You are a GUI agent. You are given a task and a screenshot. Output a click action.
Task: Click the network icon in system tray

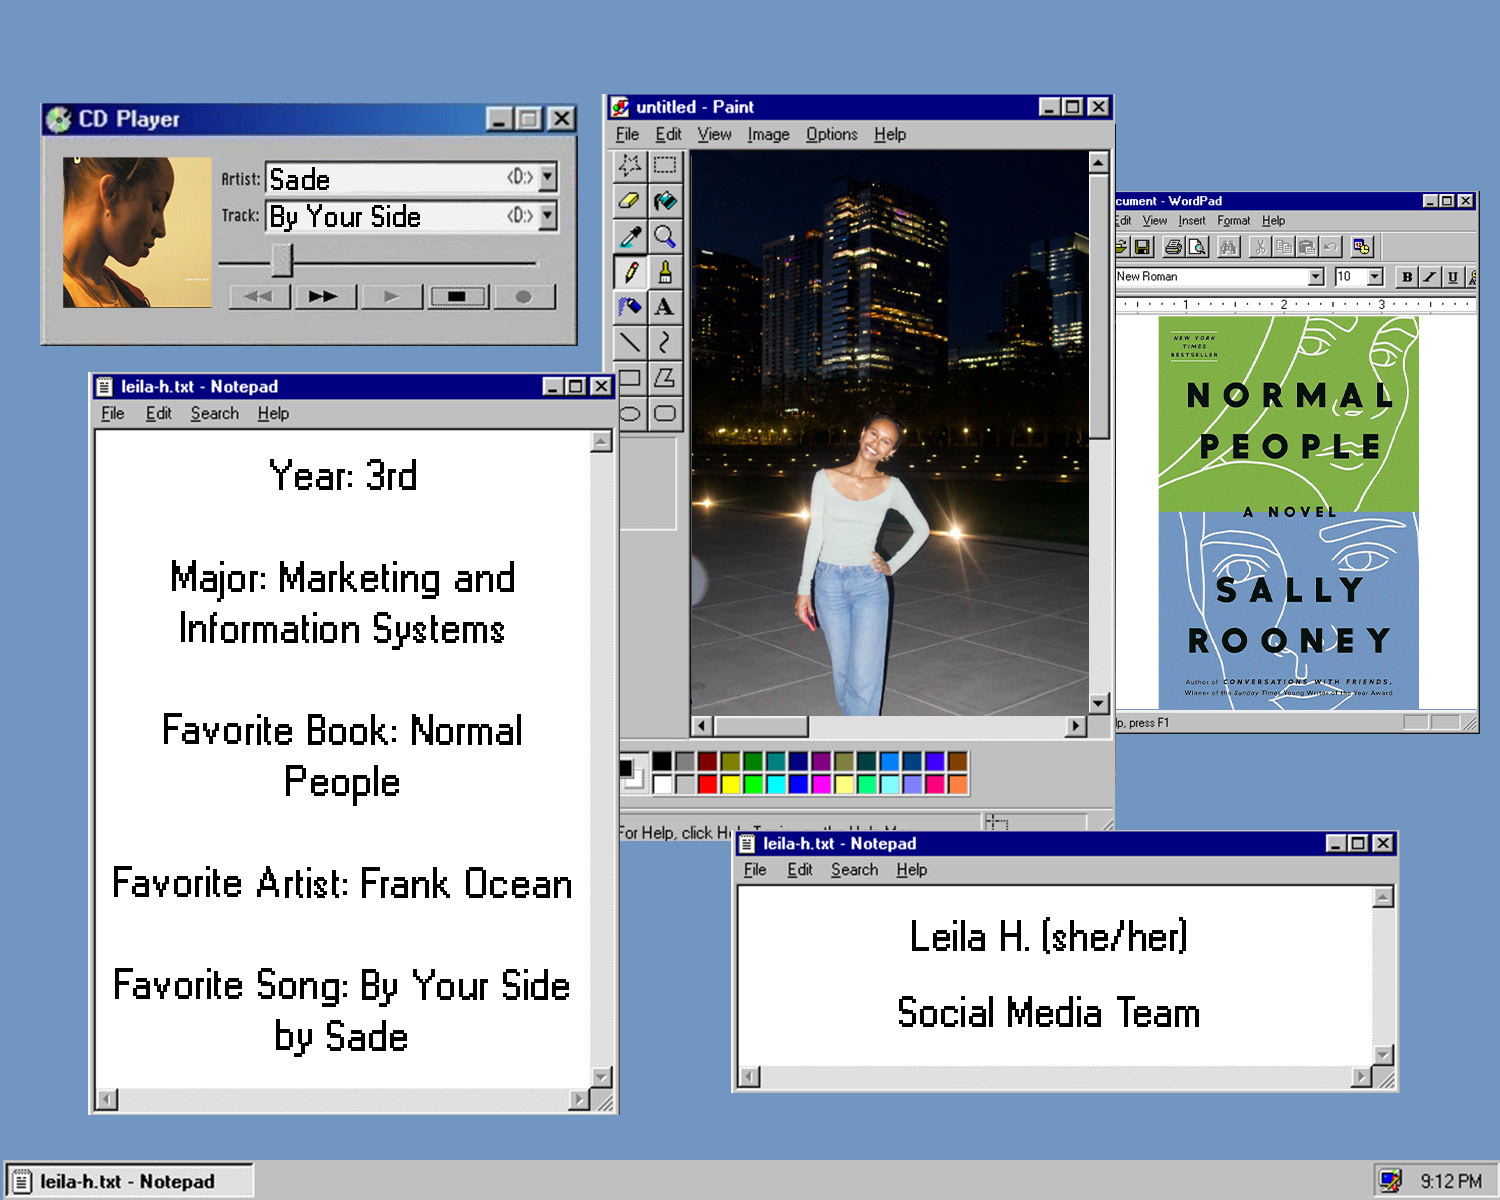pyautogui.click(x=1390, y=1181)
